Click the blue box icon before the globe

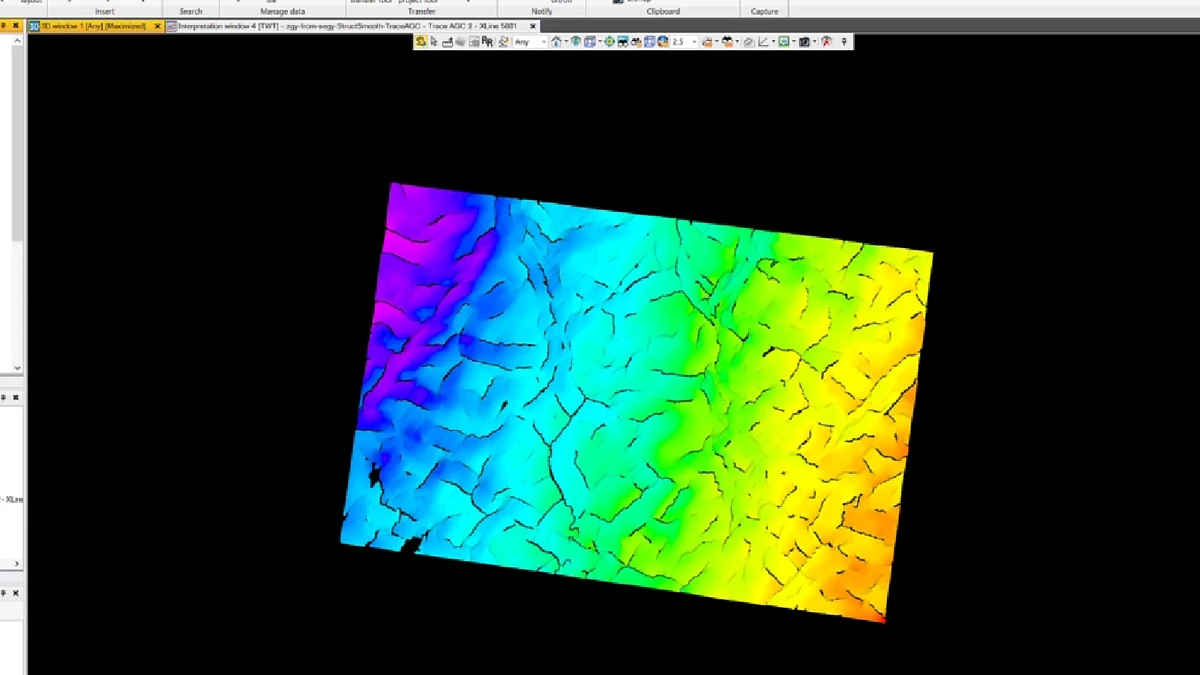(x=649, y=42)
